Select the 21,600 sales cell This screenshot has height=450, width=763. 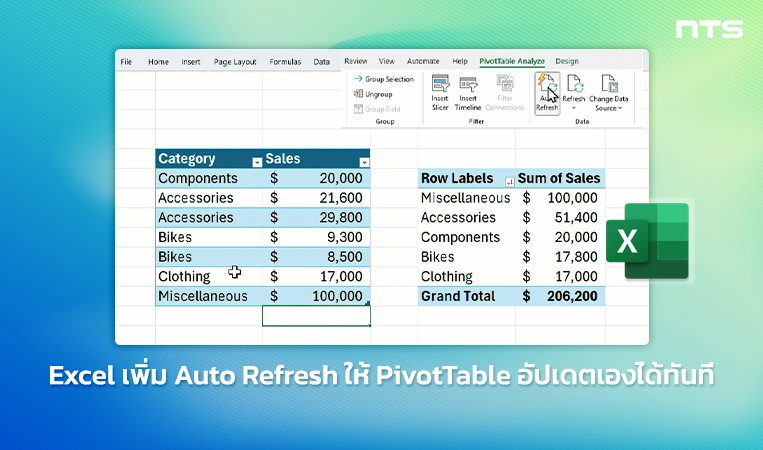pos(316,198)
